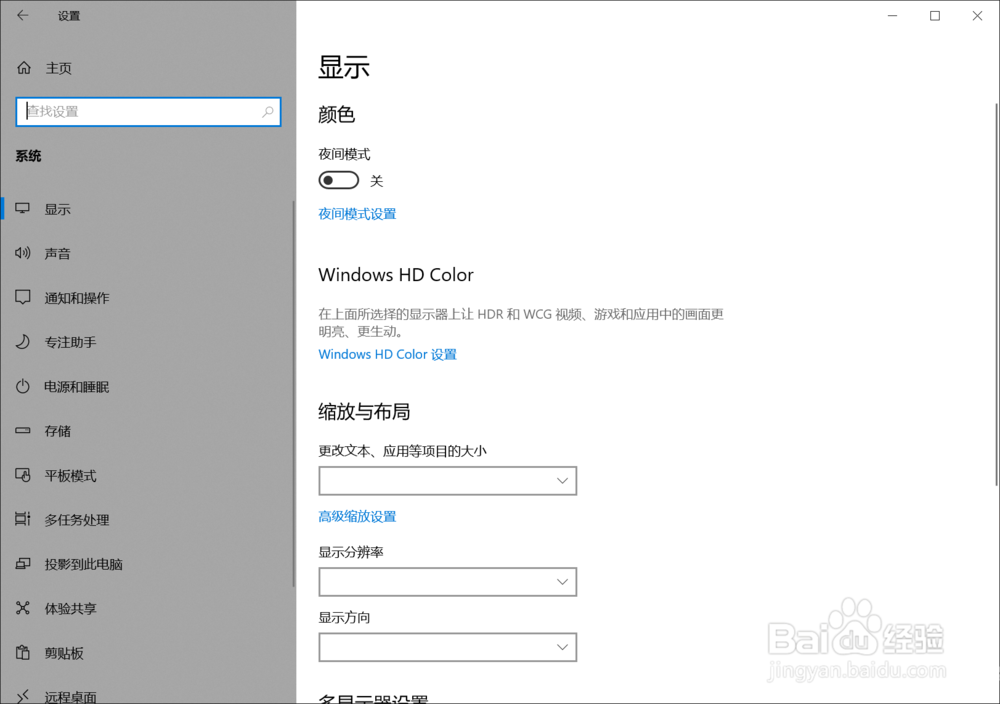Viewport: 1000px width, 704px height.
Task: Click the power icon for 电源和睡眠
Action: pos(23,386)
